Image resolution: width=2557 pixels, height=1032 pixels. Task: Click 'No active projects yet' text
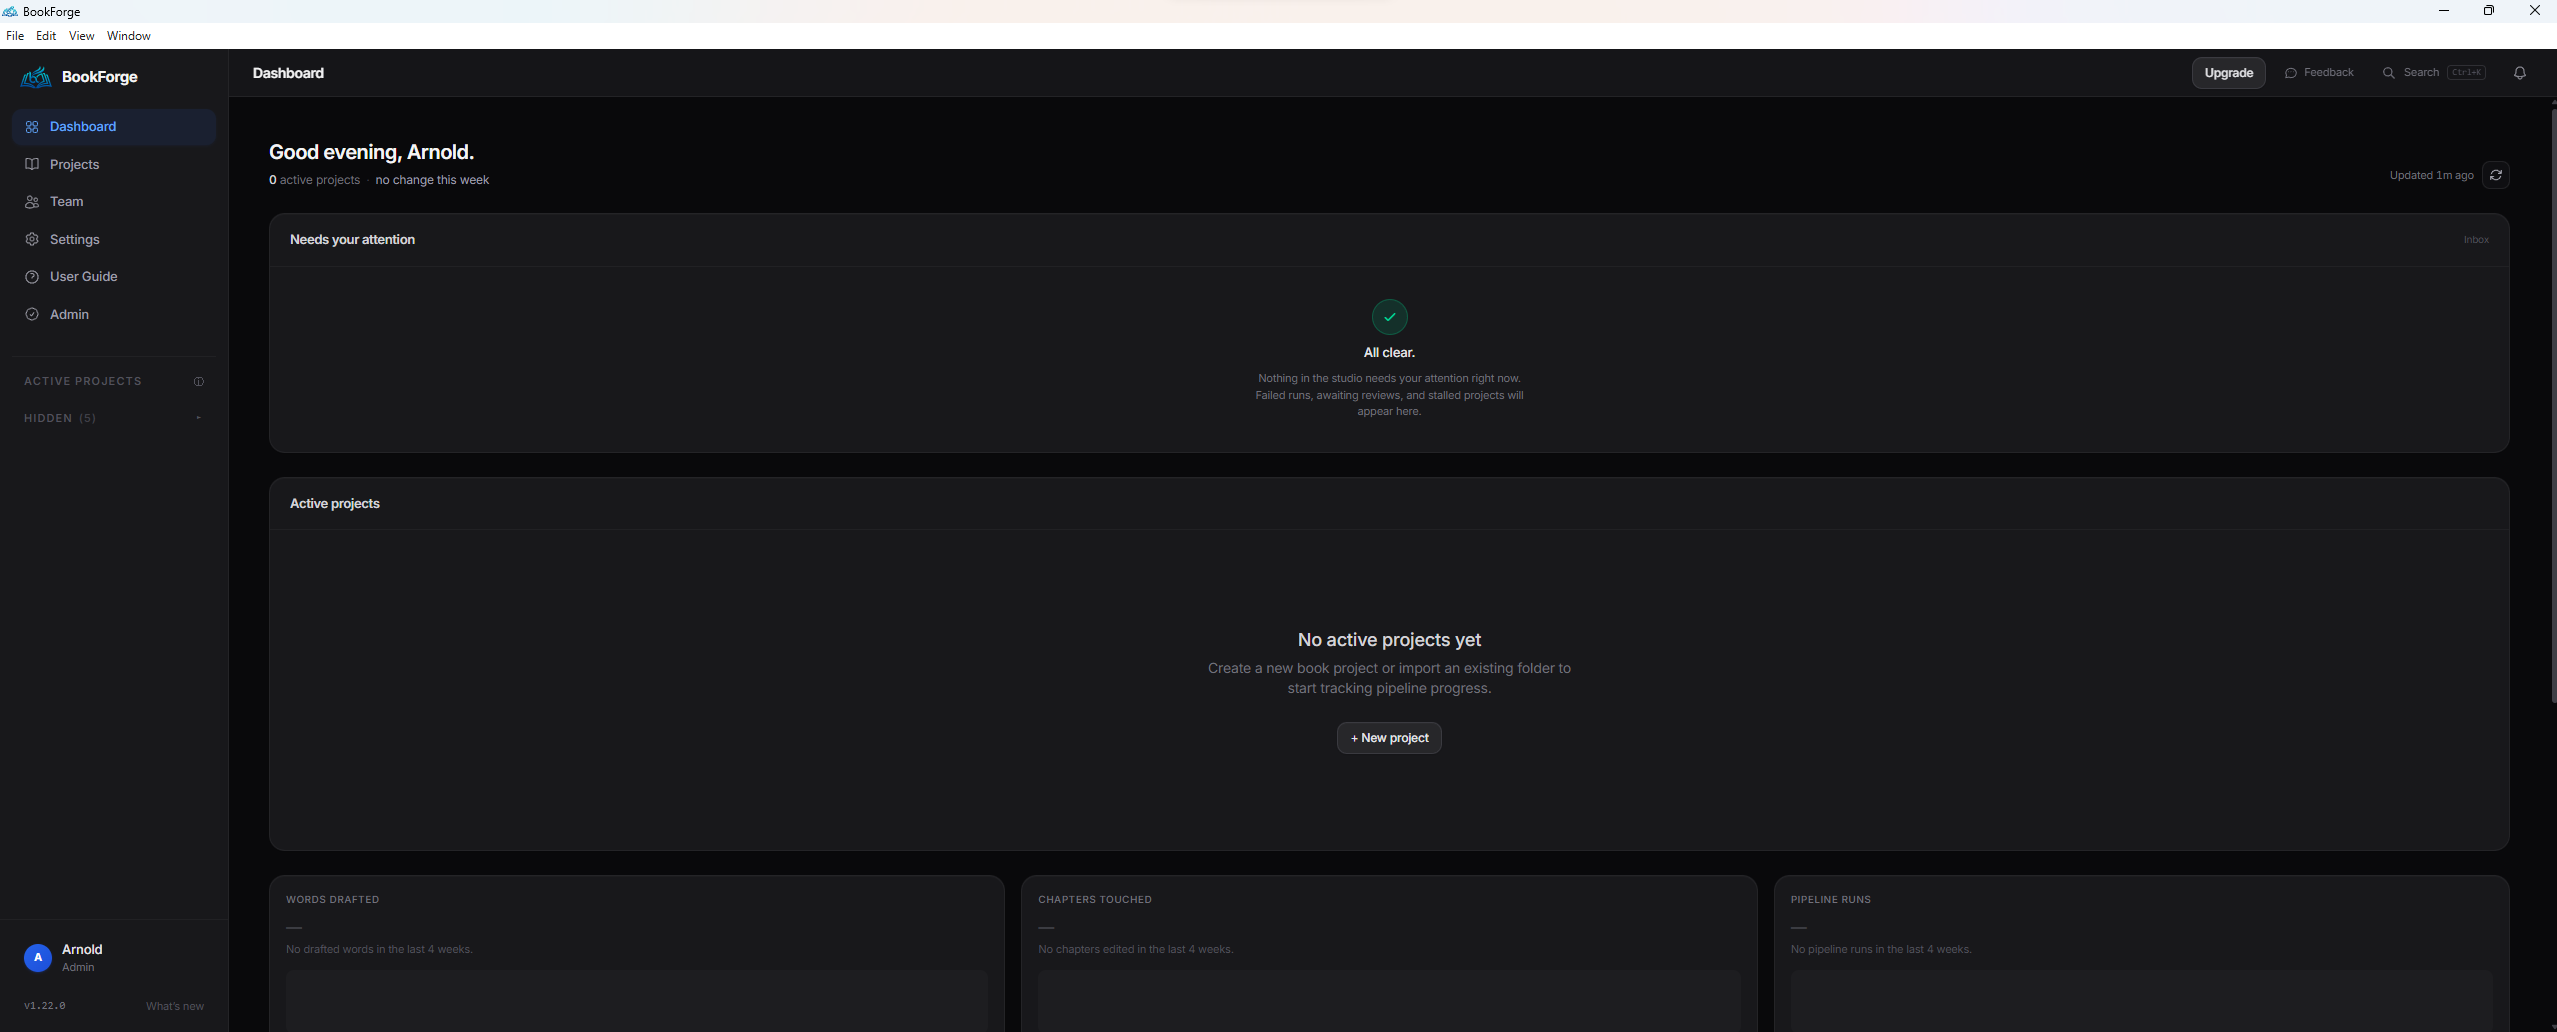[1389, 640]
